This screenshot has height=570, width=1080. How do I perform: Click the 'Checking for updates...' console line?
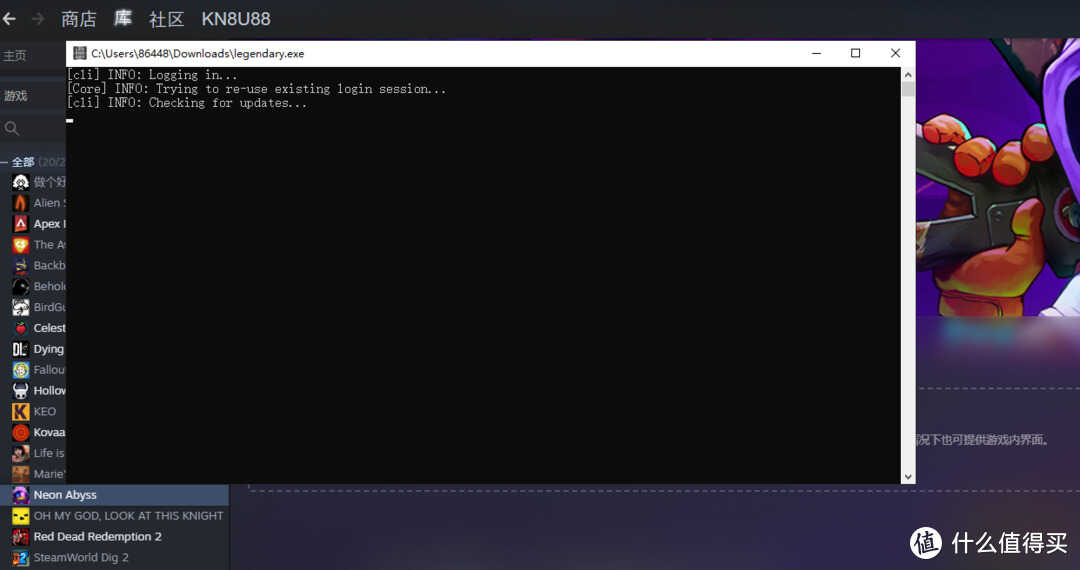tap(187, 103)
